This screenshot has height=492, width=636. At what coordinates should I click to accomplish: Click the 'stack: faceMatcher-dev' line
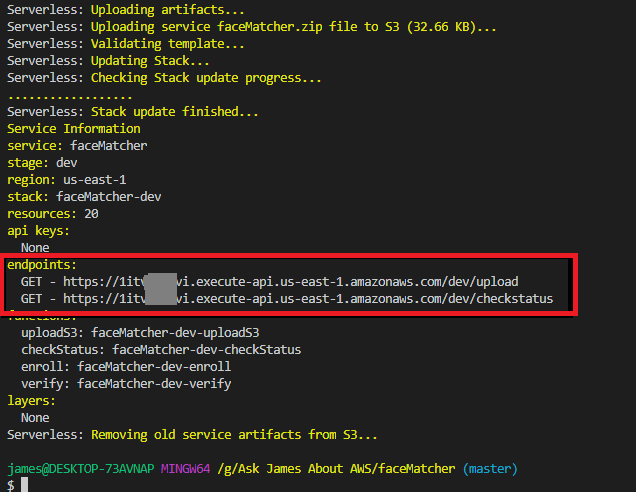pos(83,197)
